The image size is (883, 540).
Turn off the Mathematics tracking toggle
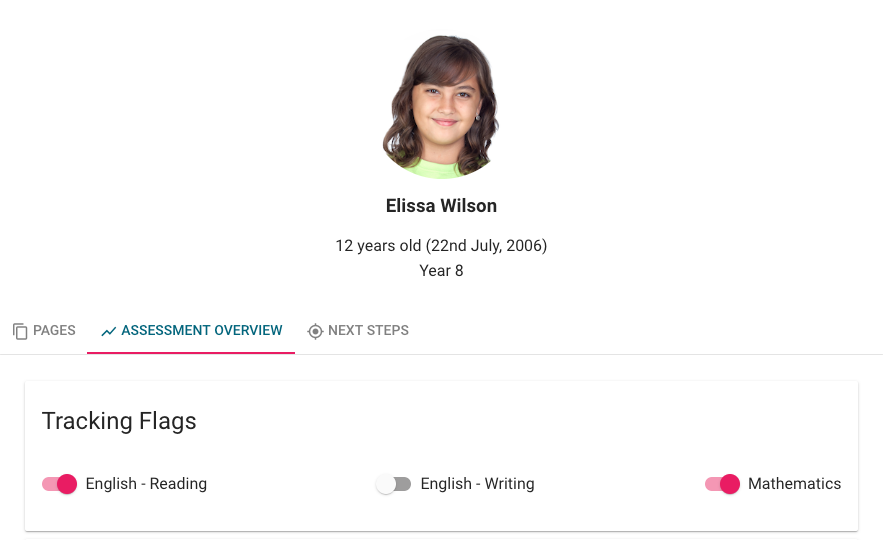tap(722, 484)
